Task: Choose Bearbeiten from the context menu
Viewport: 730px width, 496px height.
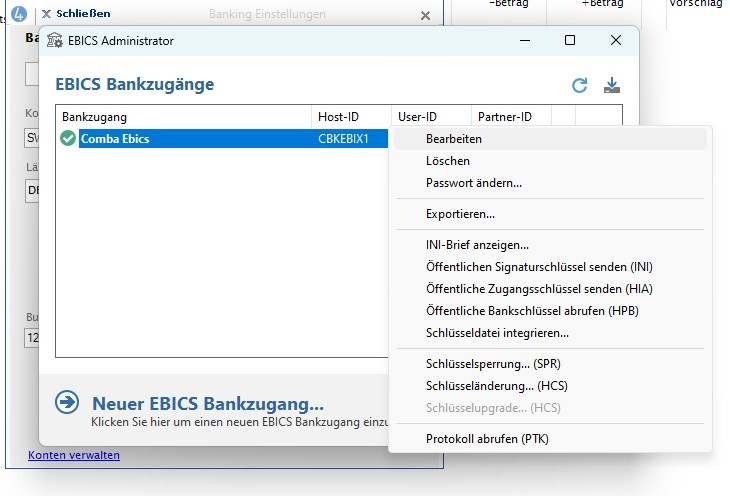Action: tap(454, 139)
